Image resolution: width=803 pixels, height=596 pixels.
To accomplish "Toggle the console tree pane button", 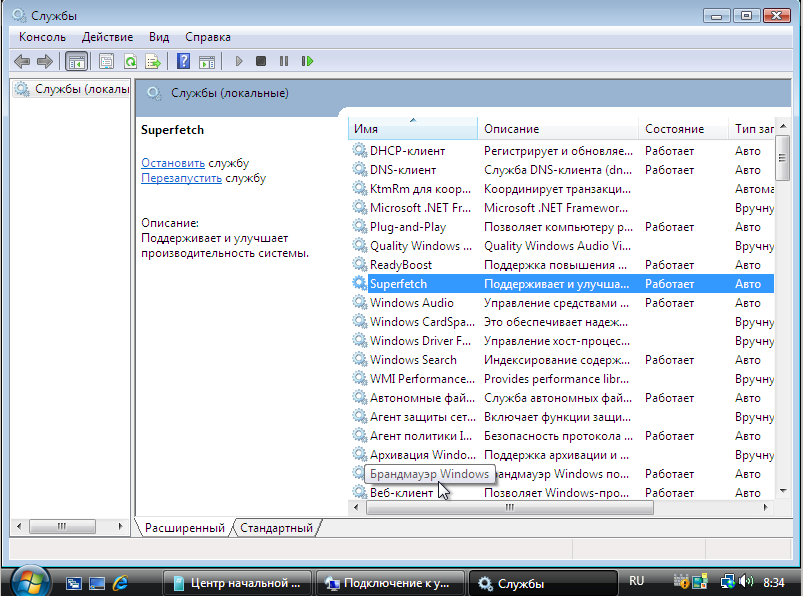I will tap(76, 61).
